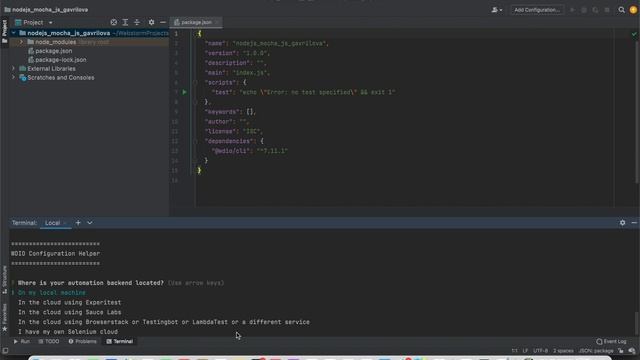Viewport: 640px width, 360px height.
Task: Open the TODO tool window tab
Action: pos(49,341)
